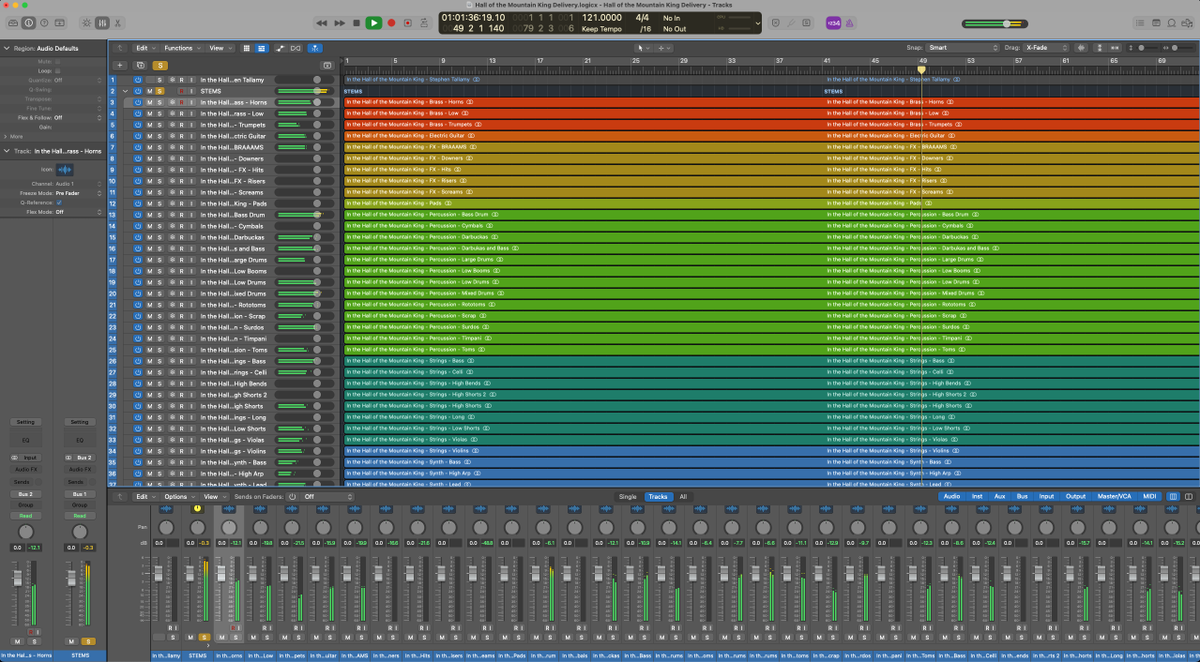
Task: Open the Smart Controls dial icon
Action: 87,23
